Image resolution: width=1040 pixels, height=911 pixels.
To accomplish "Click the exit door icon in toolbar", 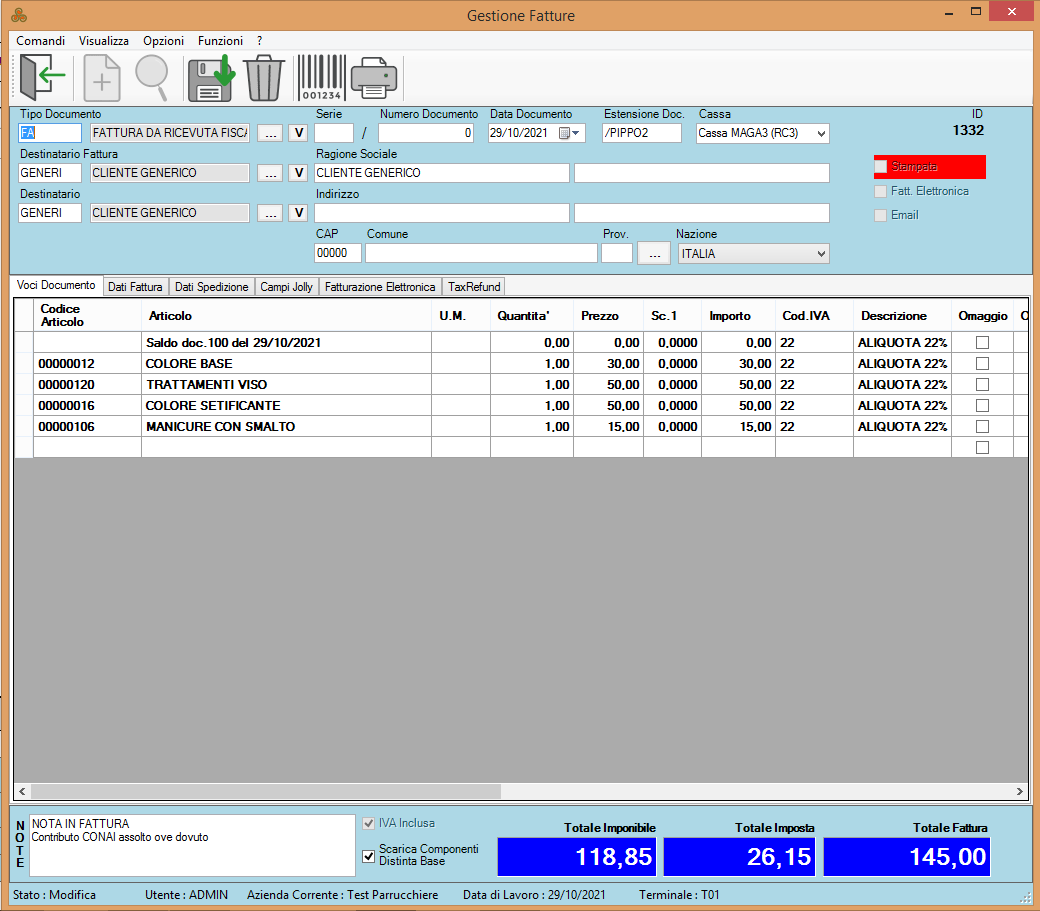I will click(x=42, y=77).
